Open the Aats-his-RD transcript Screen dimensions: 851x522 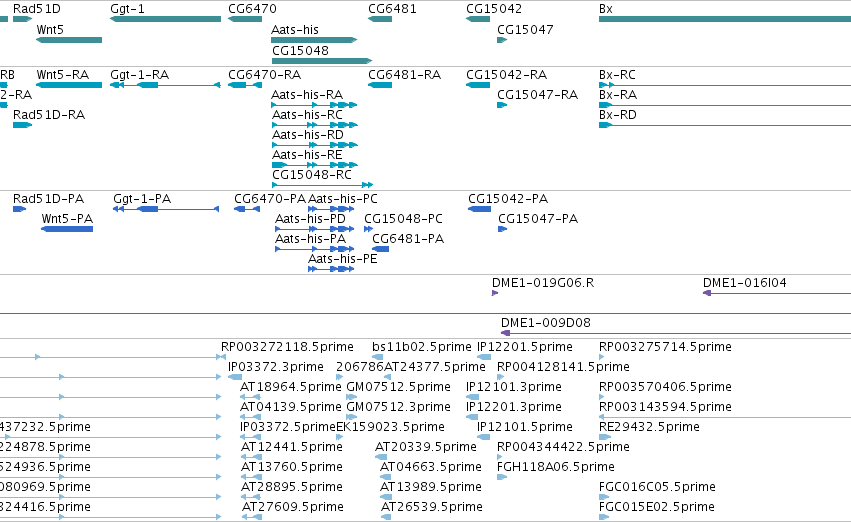(315, 145)
